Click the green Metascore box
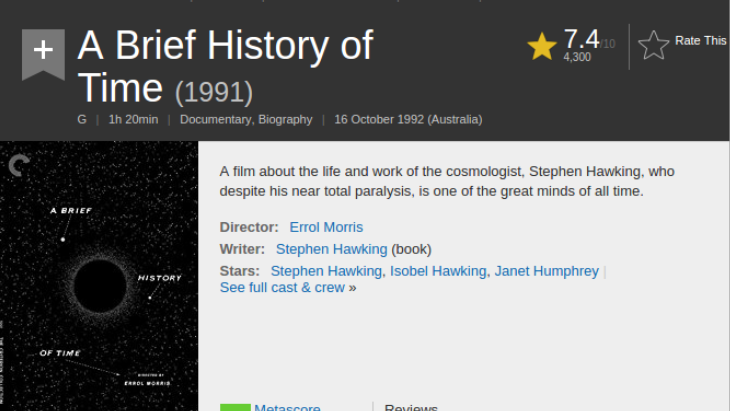Screen dimensions: 730x411 [x=235, y=407]
